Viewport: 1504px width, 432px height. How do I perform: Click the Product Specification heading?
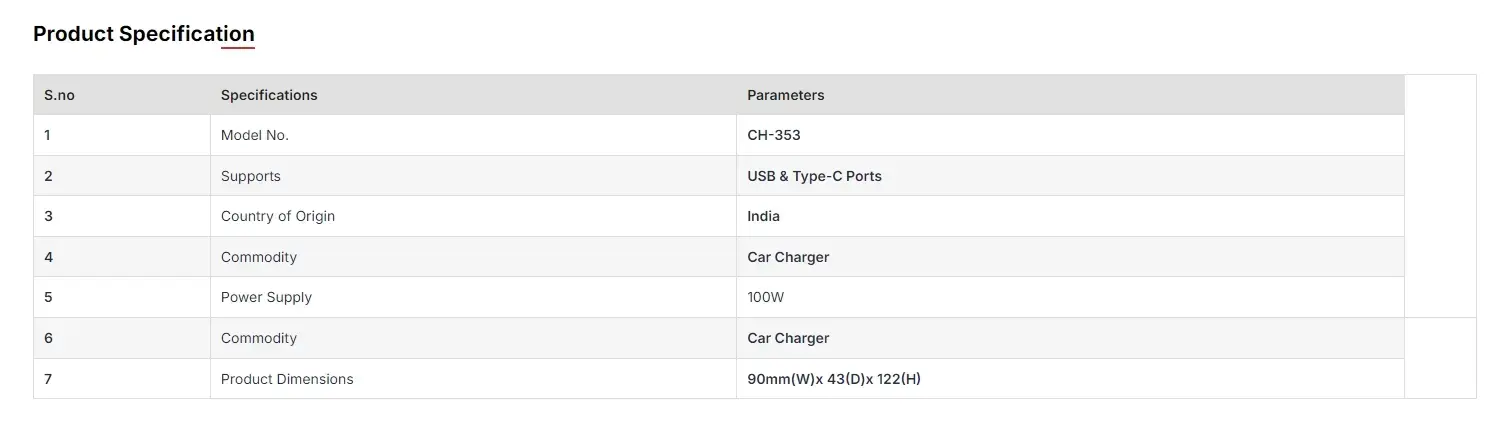pos(144,33)
